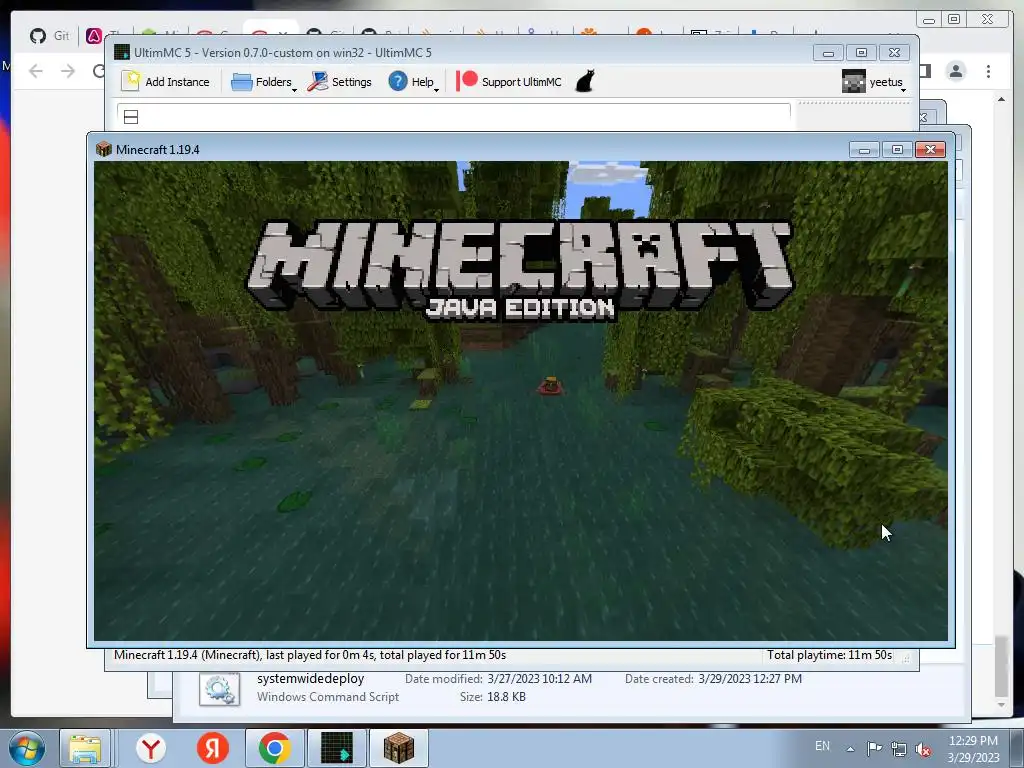Click the EN language indicator in the tray
The image size is (1024, 768).
(822, 746)
